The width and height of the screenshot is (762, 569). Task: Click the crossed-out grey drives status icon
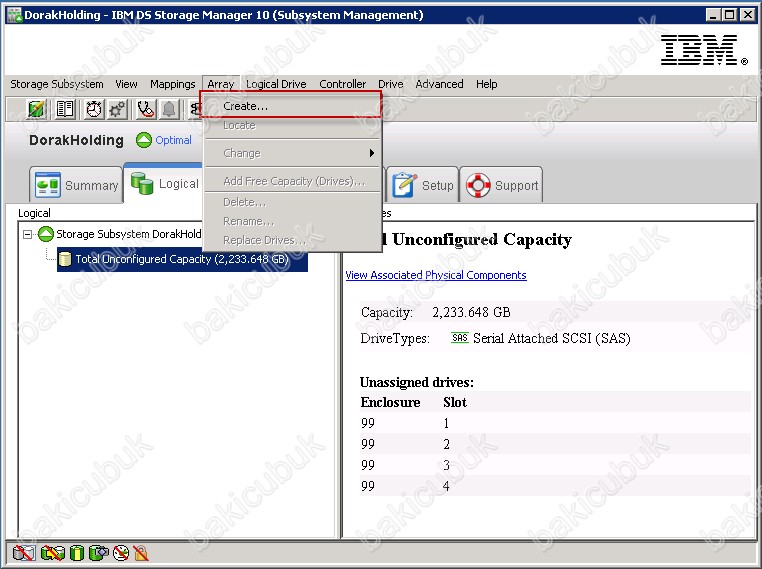coord(24,552)
